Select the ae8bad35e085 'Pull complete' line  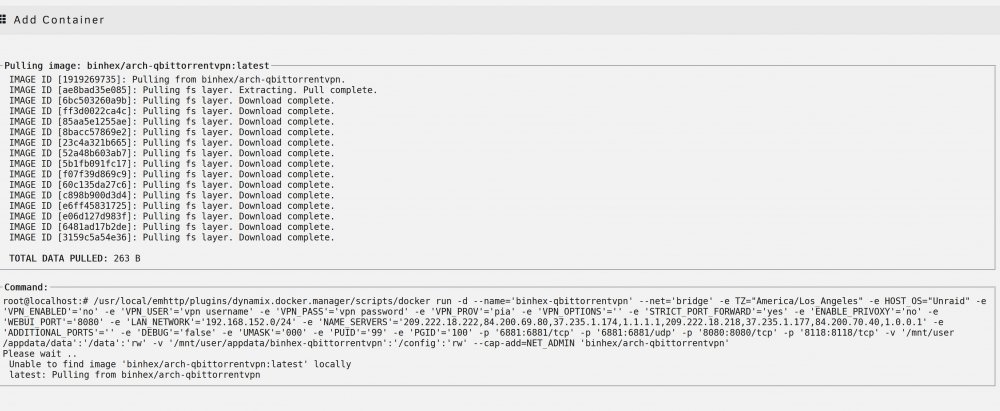(x=193, y=90)
